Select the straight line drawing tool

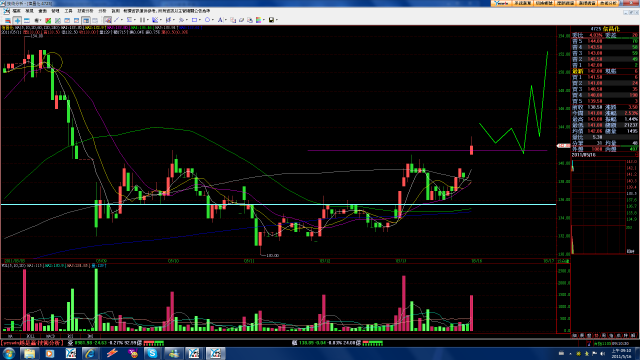[x=116, y=20]
